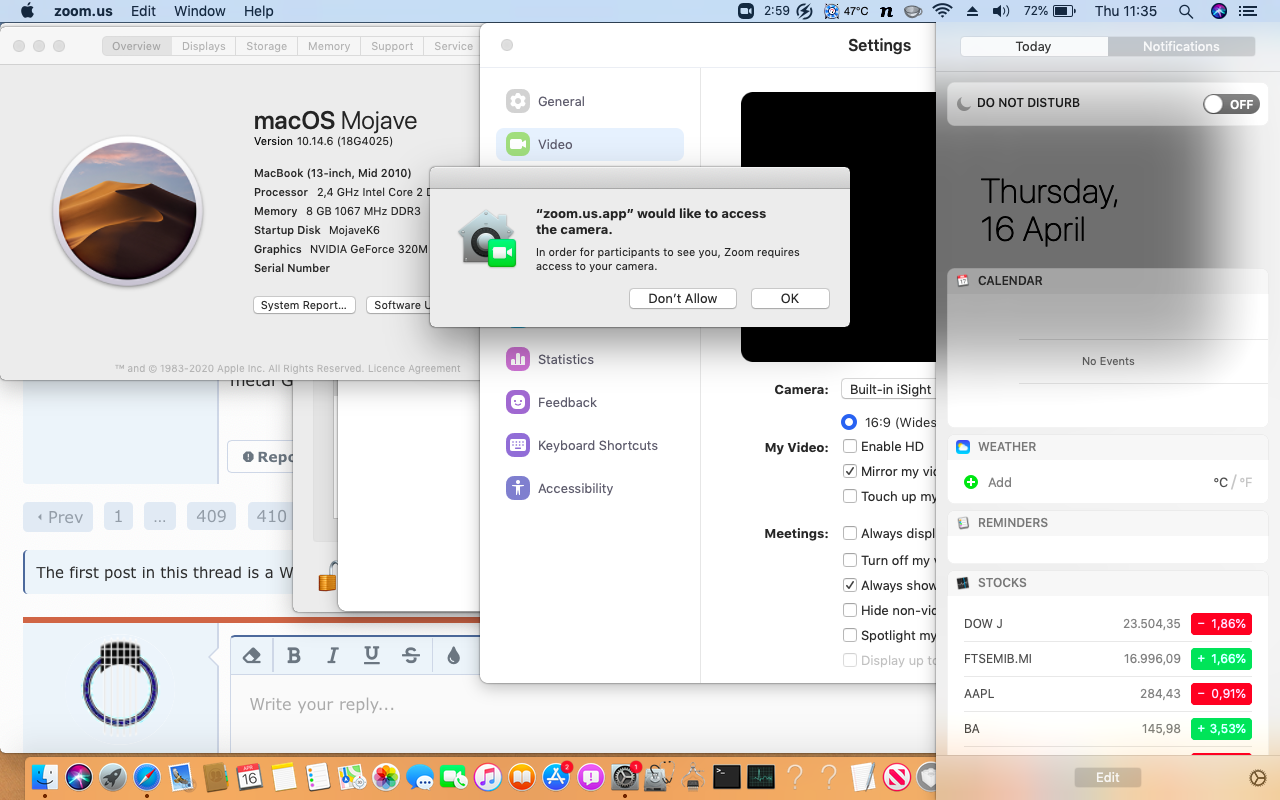
Task: Switch weather unit to °F
Action: 1246,482
